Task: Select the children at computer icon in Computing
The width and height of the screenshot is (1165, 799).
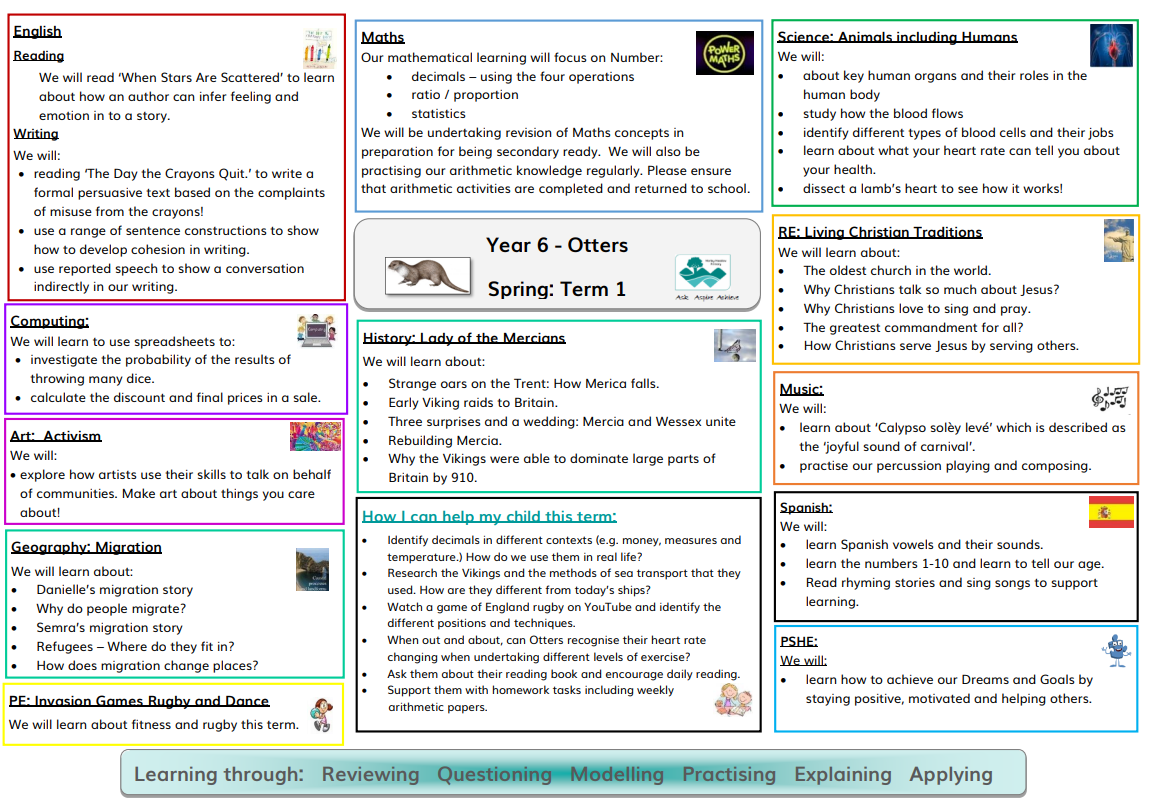Action: click(315, 331)
